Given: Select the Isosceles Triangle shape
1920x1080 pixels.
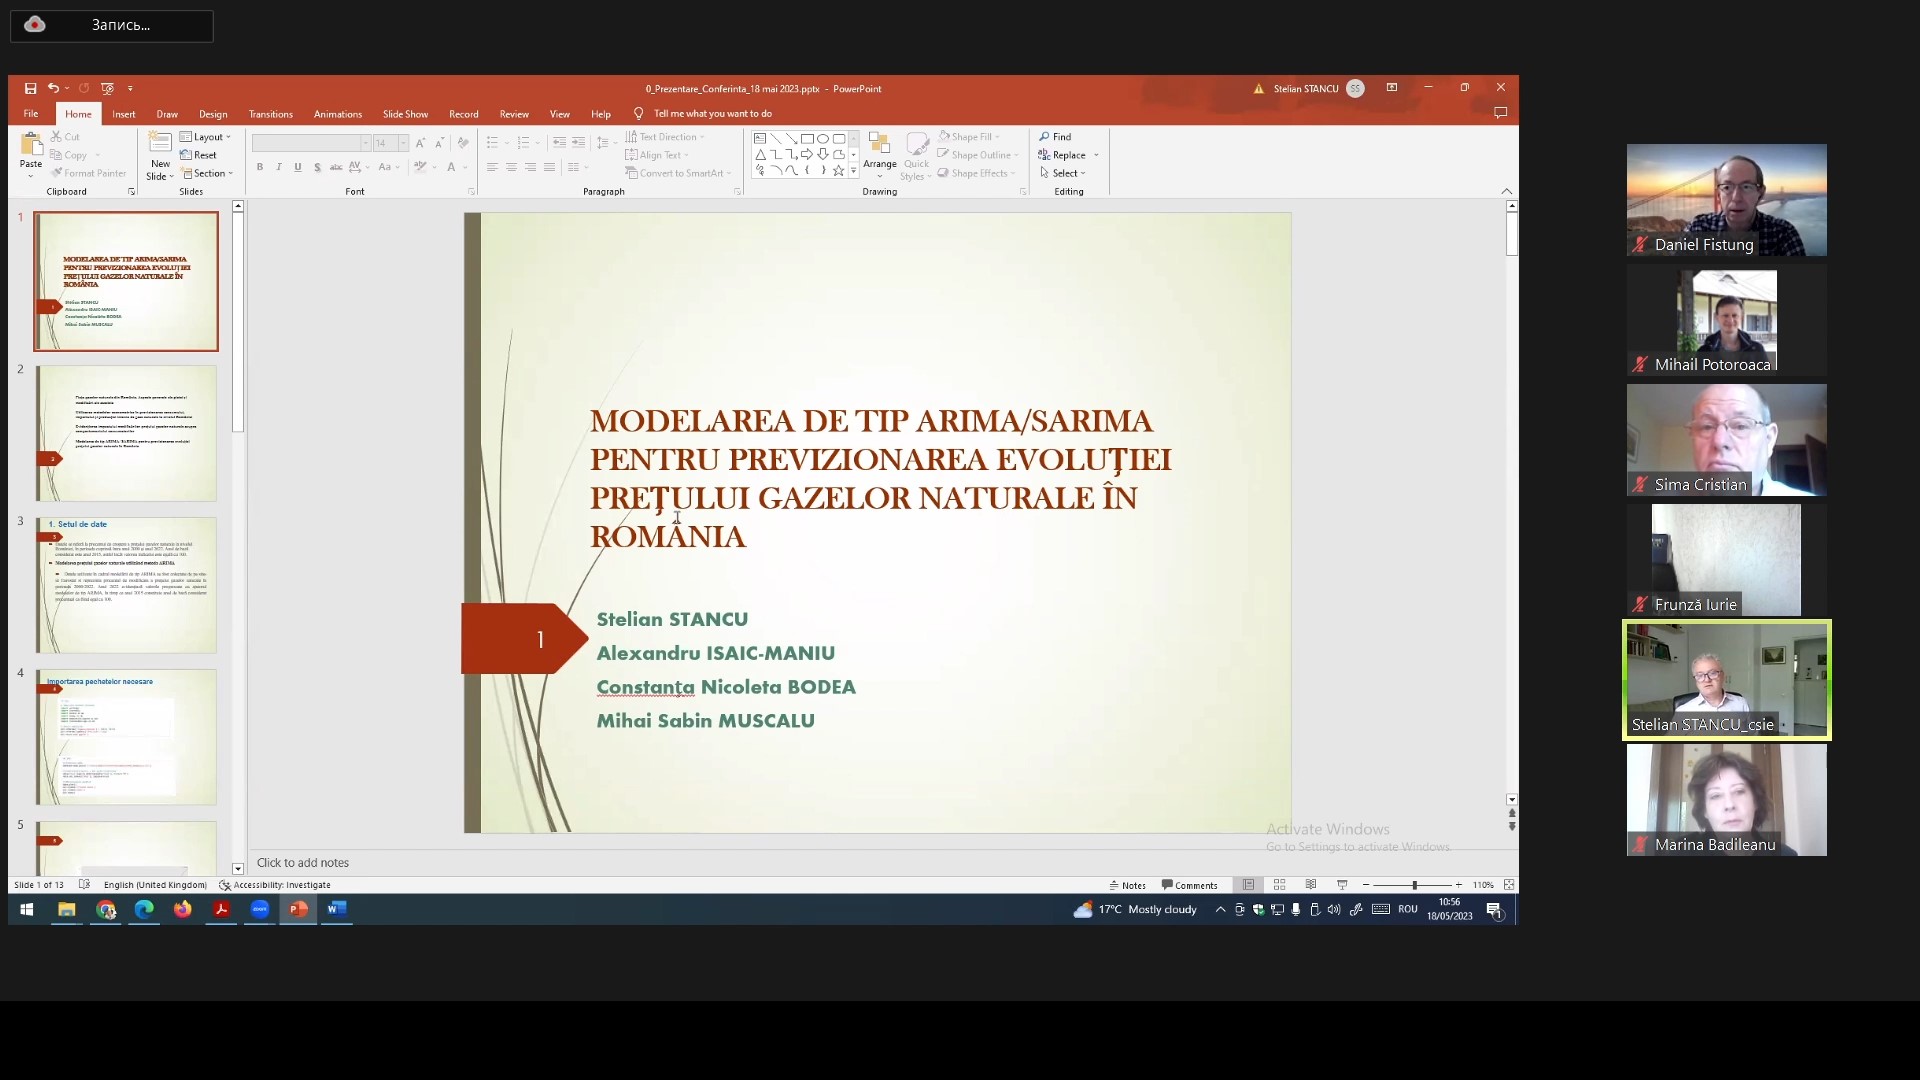Looking at the screenshot, I should click(x=760, y=155).
